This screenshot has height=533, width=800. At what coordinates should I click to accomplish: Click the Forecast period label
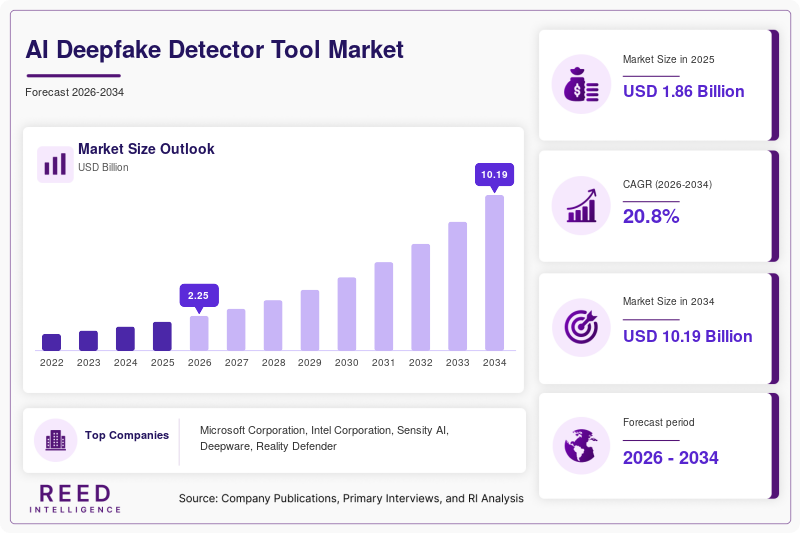point(659,422)
